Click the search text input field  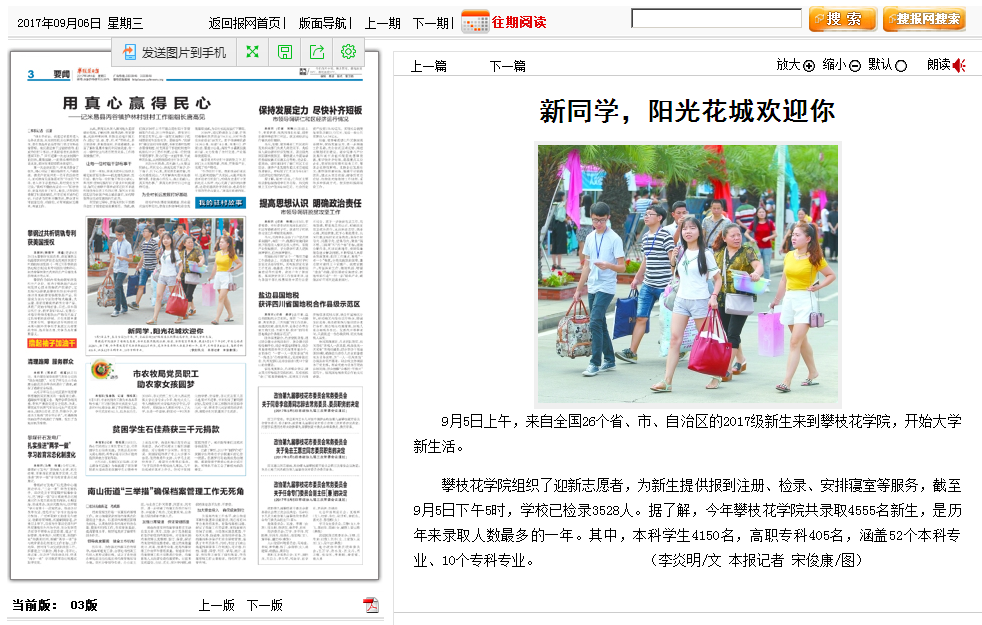[x=716, y=19]
